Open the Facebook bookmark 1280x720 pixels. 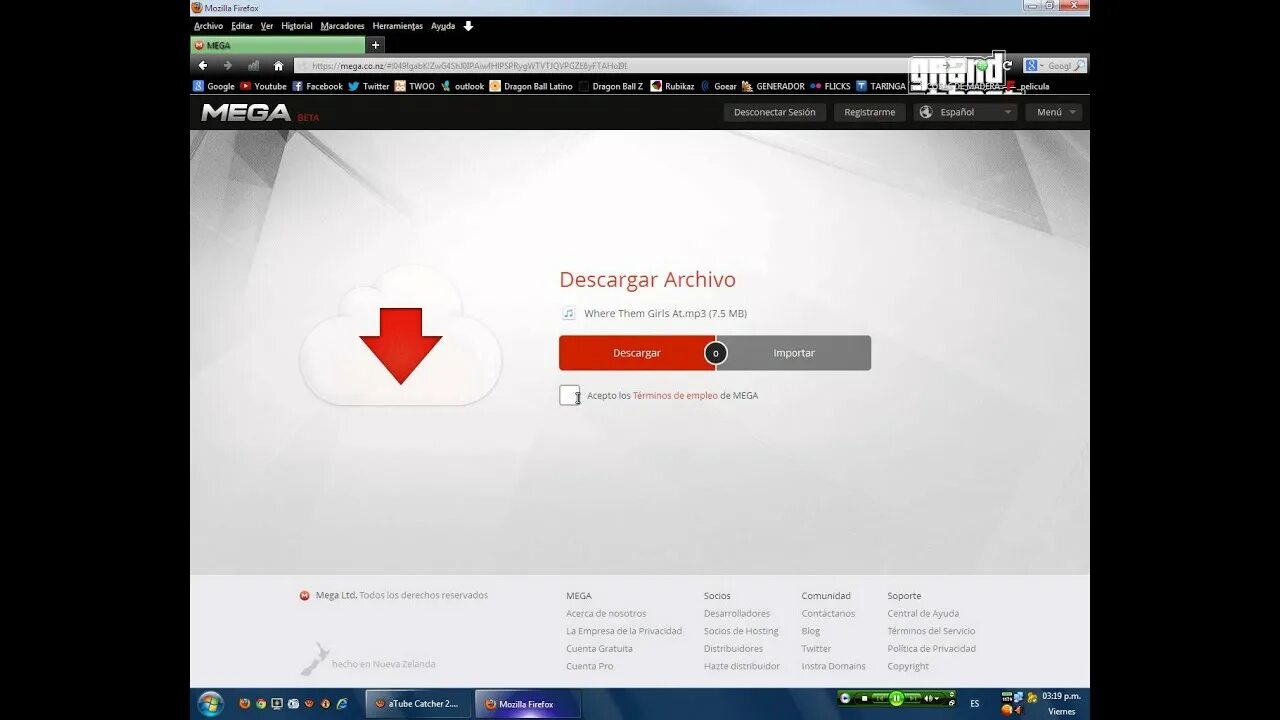click(x=318, y=86)
